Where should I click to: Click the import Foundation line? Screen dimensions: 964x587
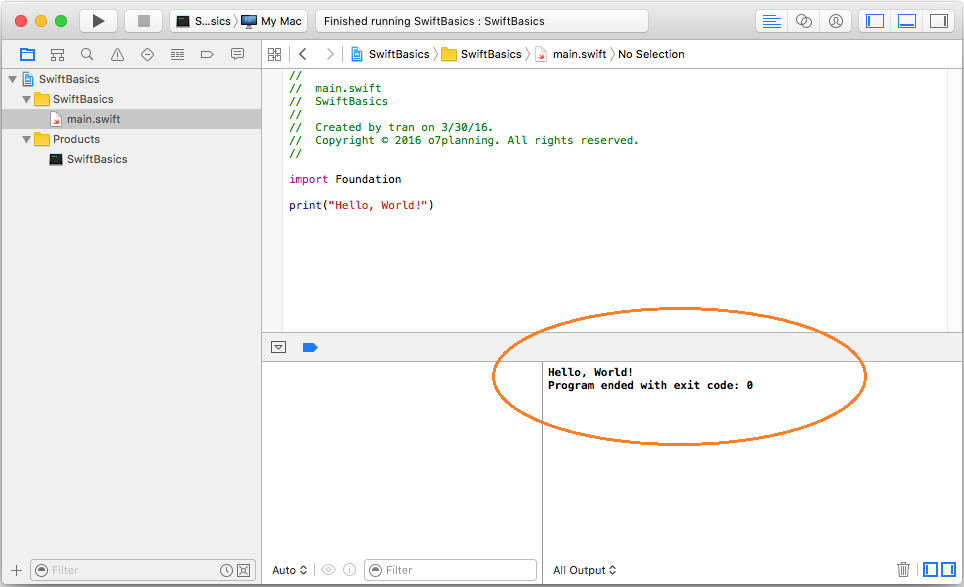coord(345,179)
